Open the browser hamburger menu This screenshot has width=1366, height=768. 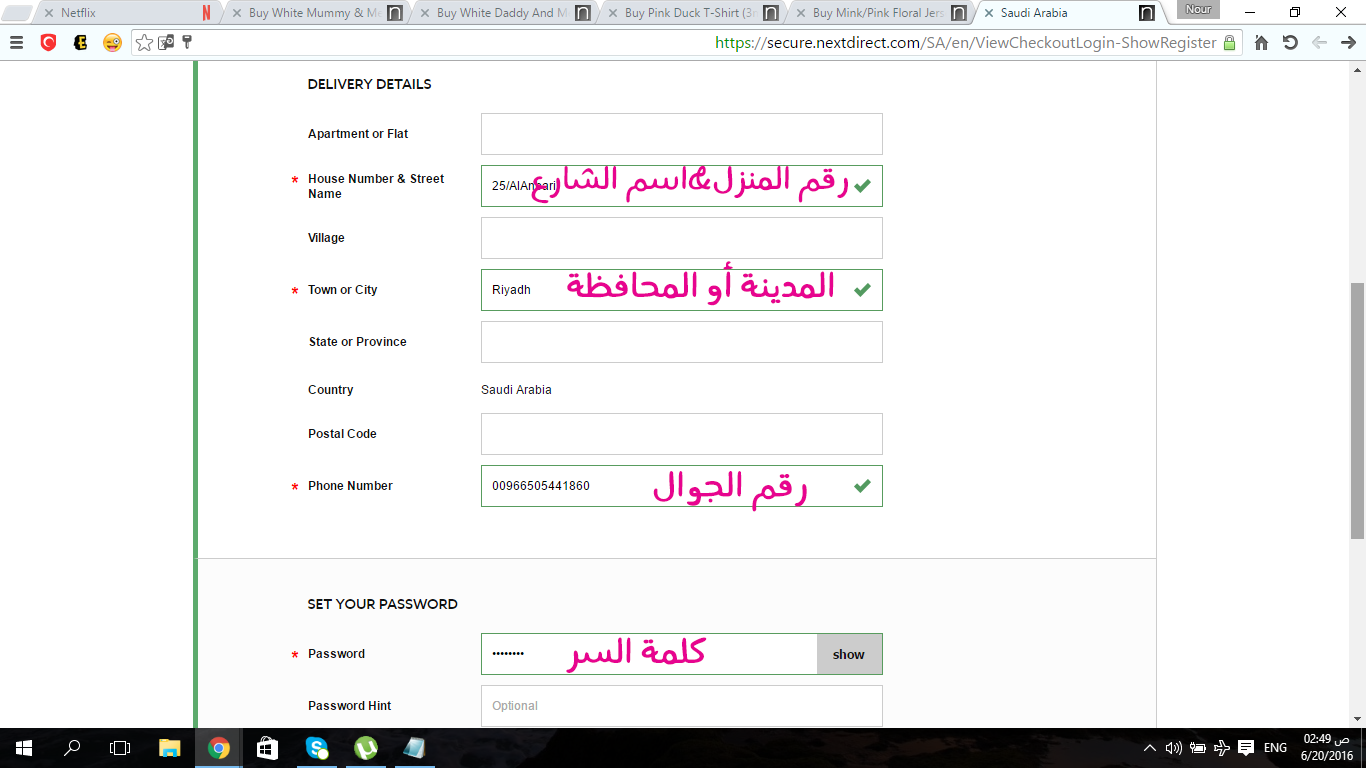tap(16, 43)
